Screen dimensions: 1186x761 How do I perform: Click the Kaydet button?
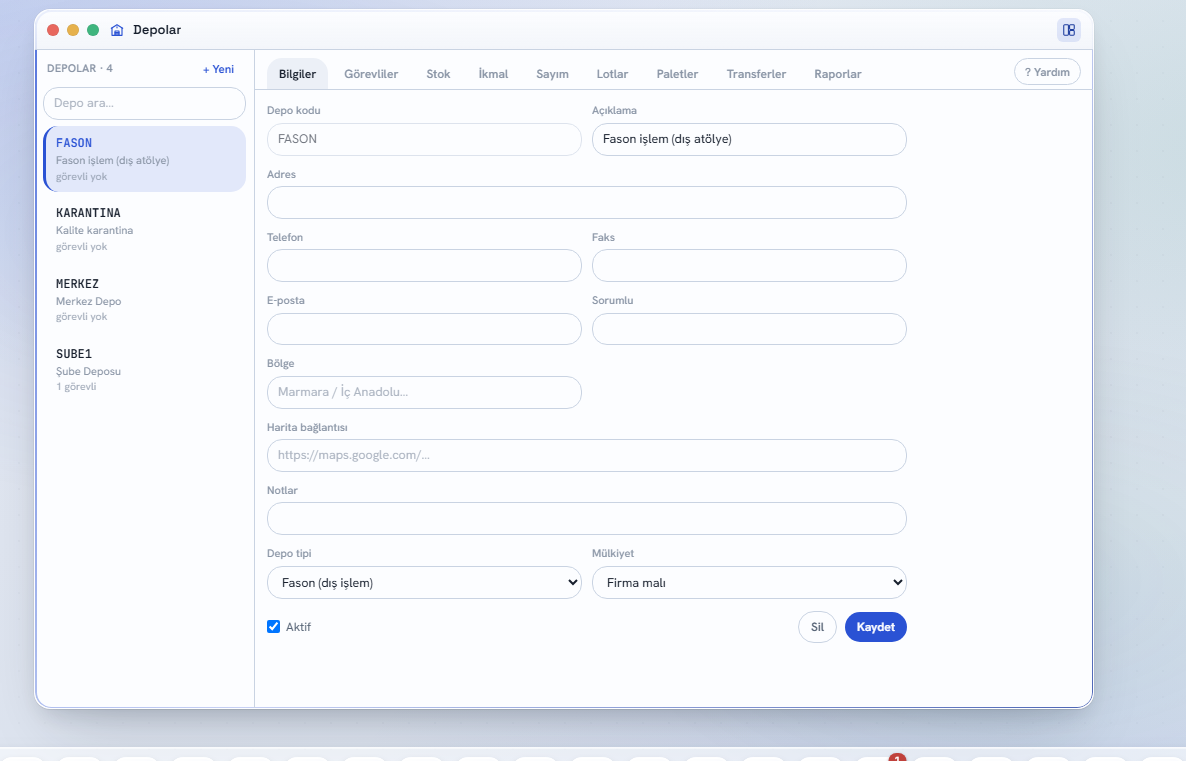(875, 627)
